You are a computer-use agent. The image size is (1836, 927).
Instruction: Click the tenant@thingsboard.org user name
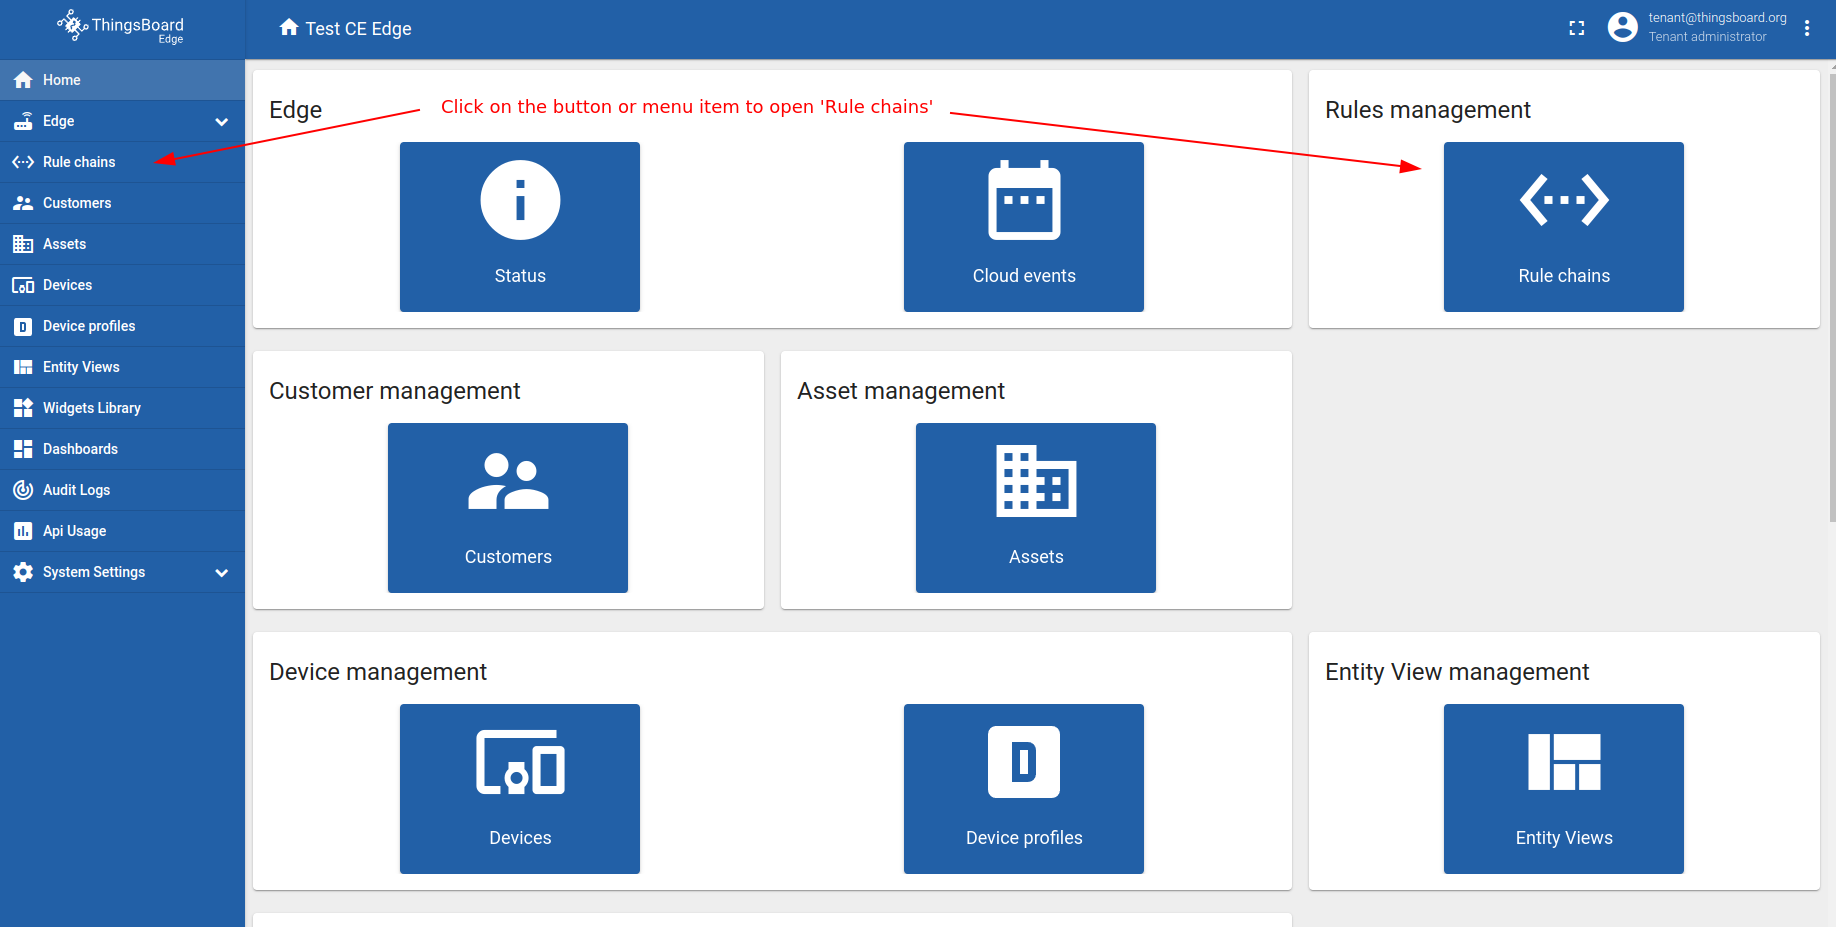pyautogui.click(x=1717, y=18)
